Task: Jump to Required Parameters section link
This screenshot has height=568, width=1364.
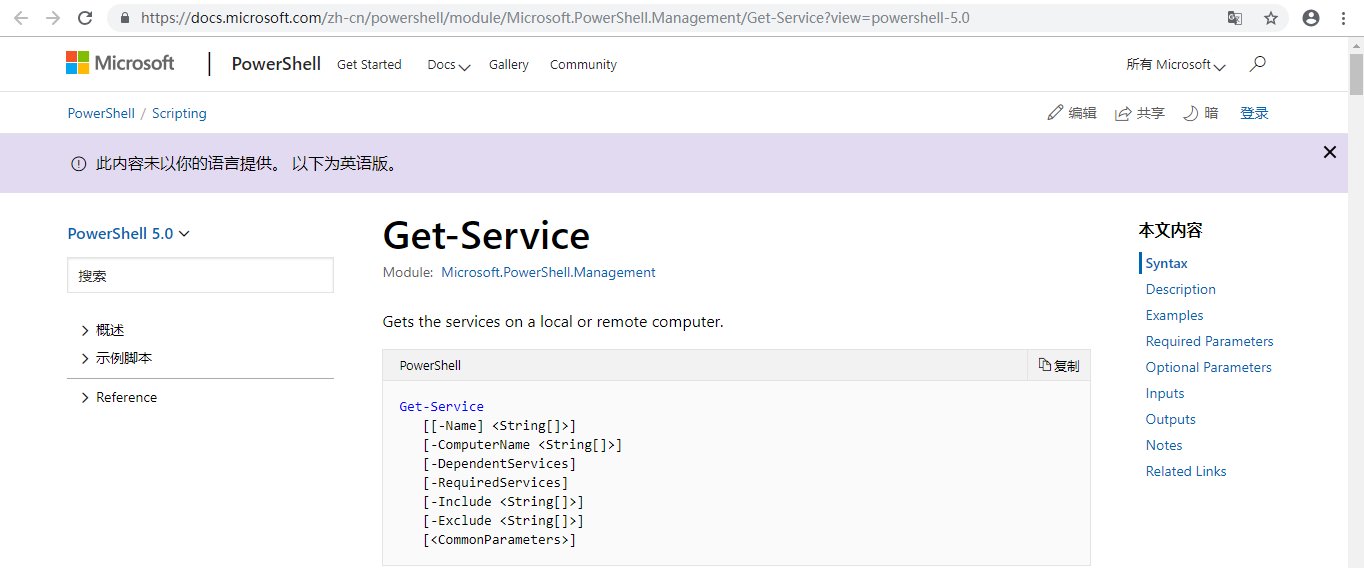Action: point(1210,341)
